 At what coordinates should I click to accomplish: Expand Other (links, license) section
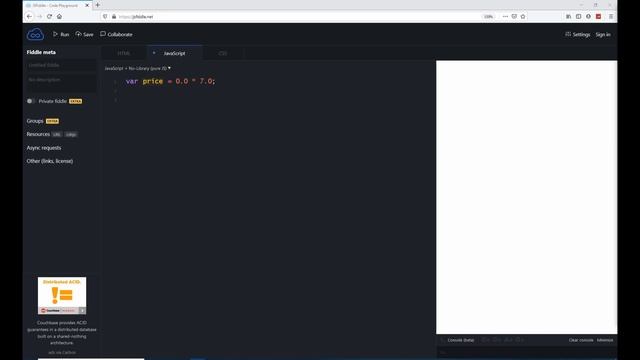point(50,161)
